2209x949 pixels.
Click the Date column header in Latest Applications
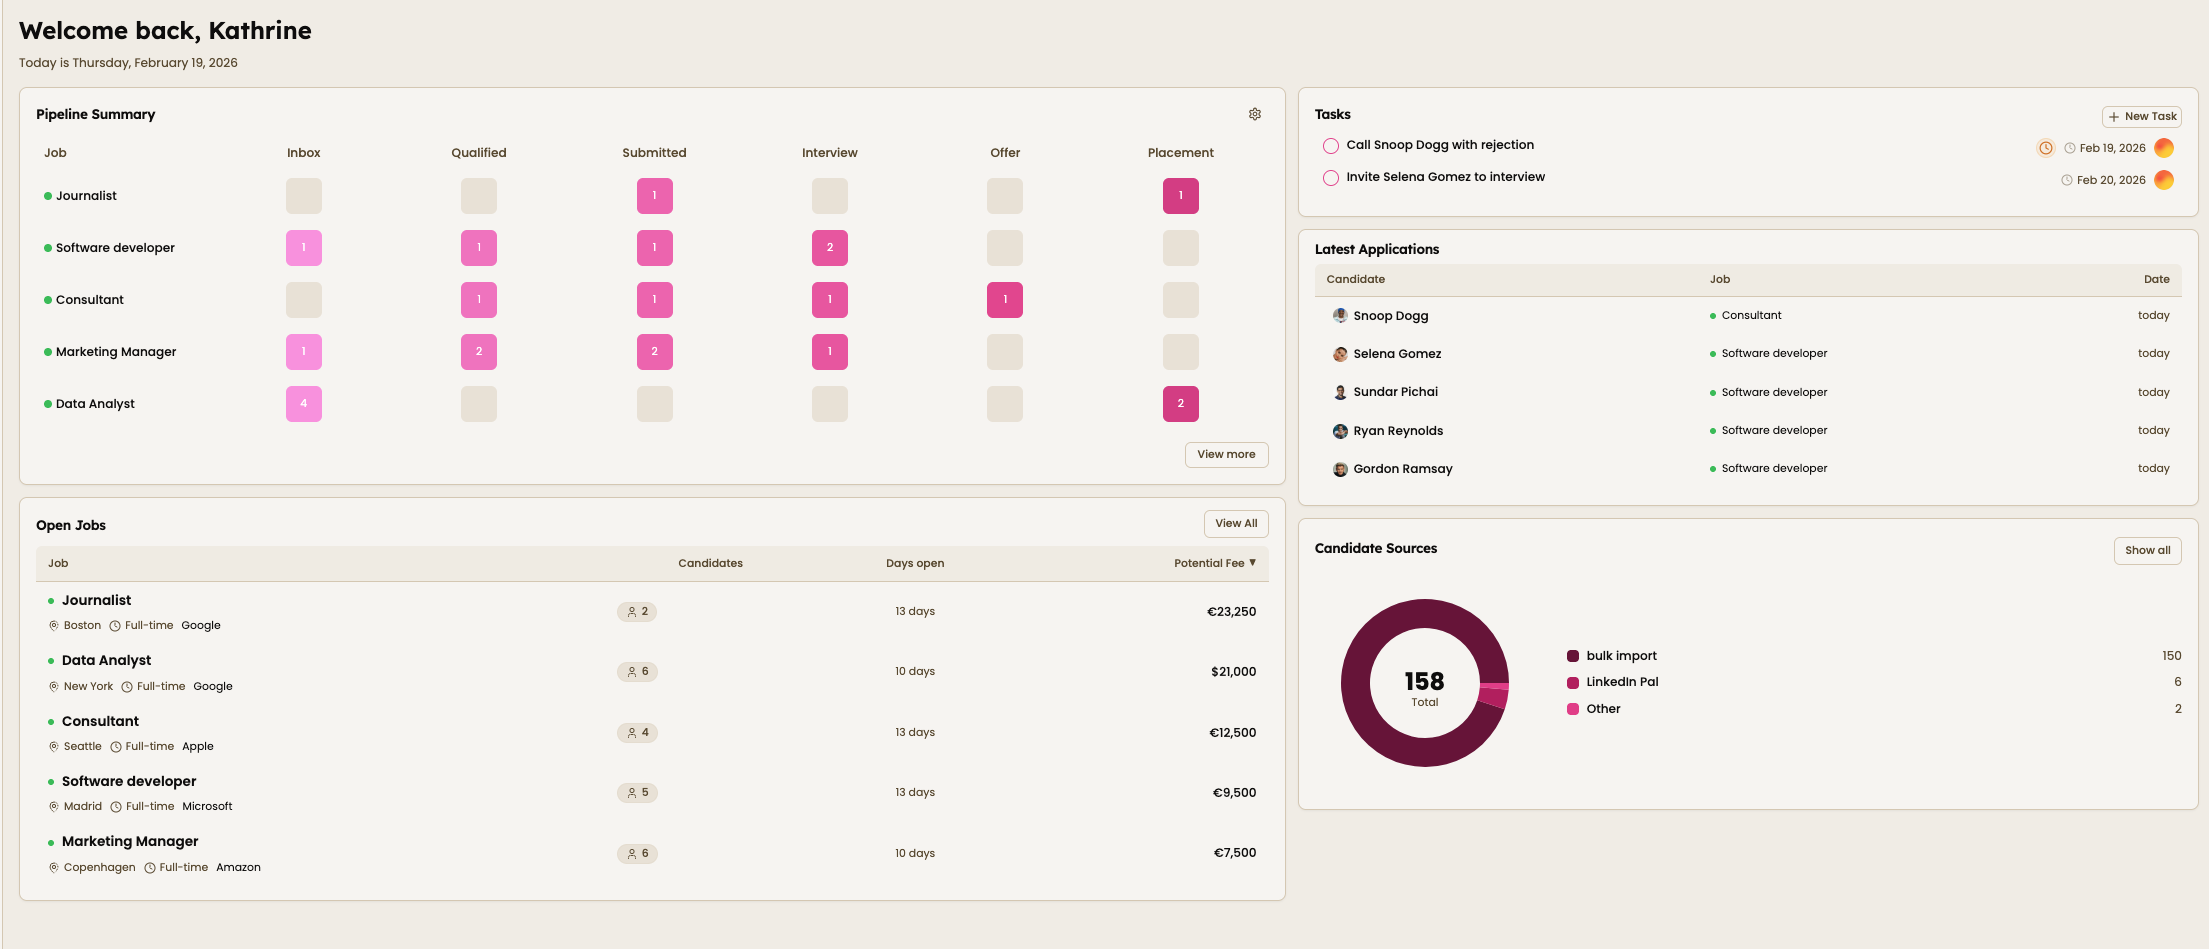(2157, 280)
